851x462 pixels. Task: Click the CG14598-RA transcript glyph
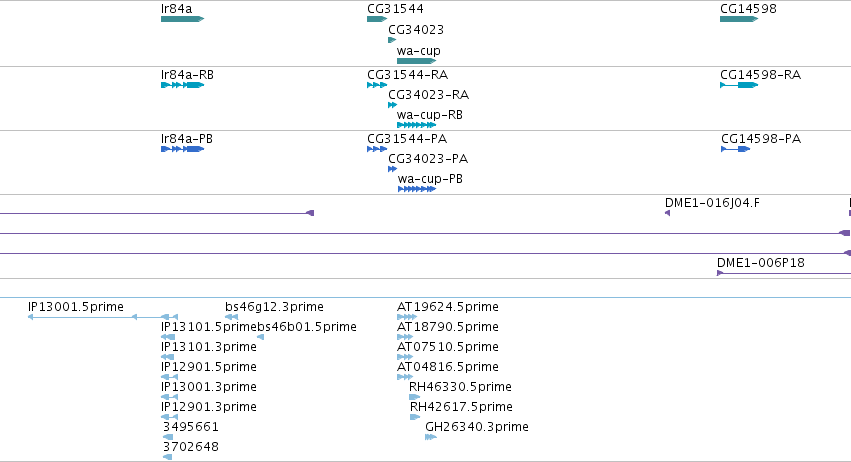tap(739, 85)
